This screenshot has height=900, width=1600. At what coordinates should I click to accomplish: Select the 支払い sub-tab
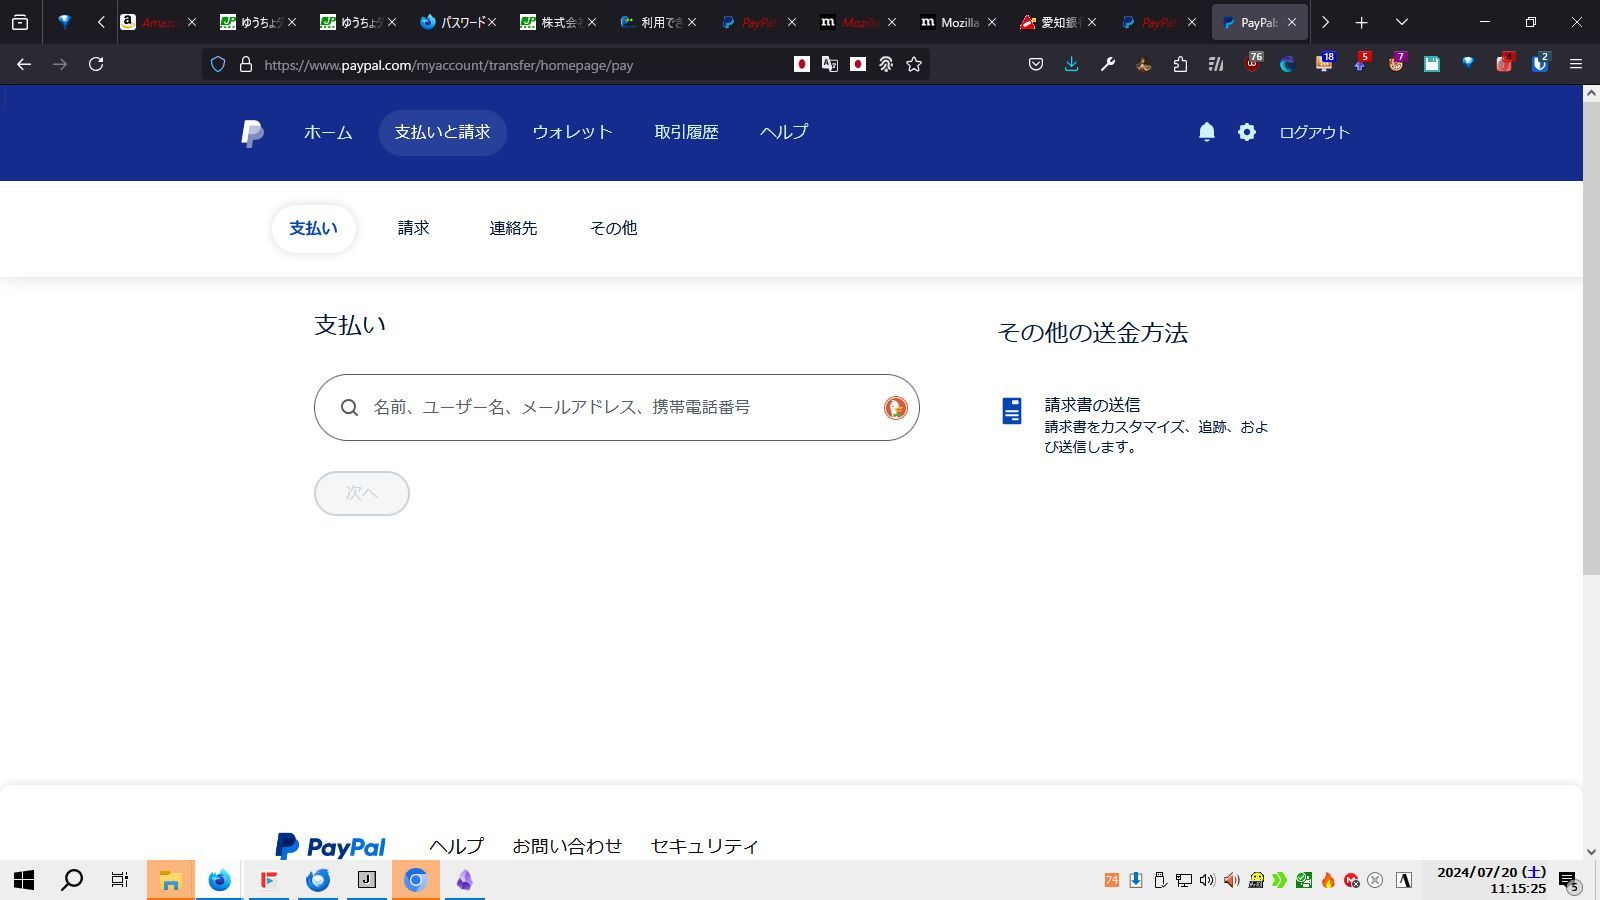[313, 228]
